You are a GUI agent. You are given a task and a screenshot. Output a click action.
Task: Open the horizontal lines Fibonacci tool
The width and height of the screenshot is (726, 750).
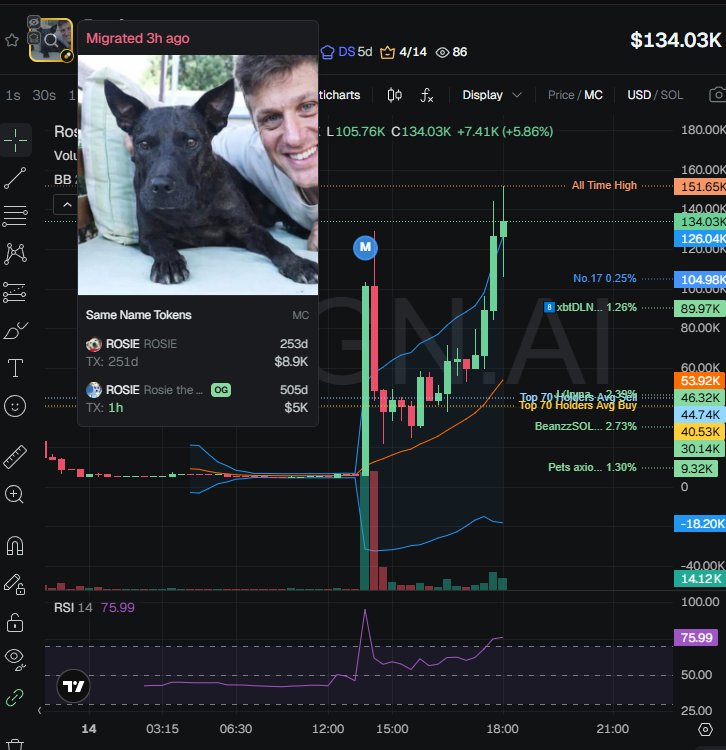[15, 215]
